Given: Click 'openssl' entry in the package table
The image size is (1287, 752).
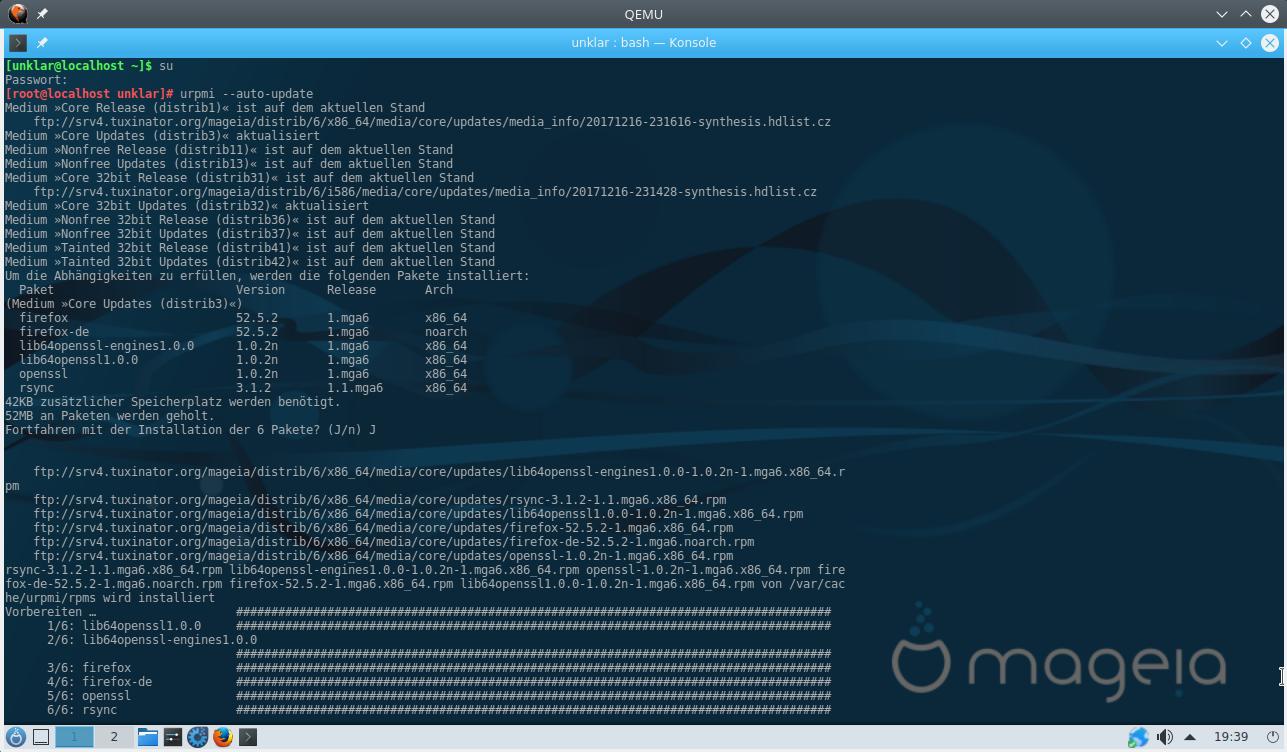Looking at the screenshot, I should 44,374.
